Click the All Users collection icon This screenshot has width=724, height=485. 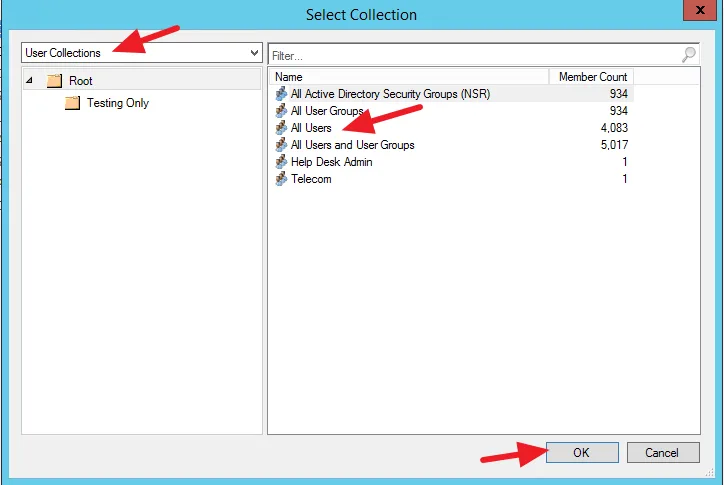point(281,128)
